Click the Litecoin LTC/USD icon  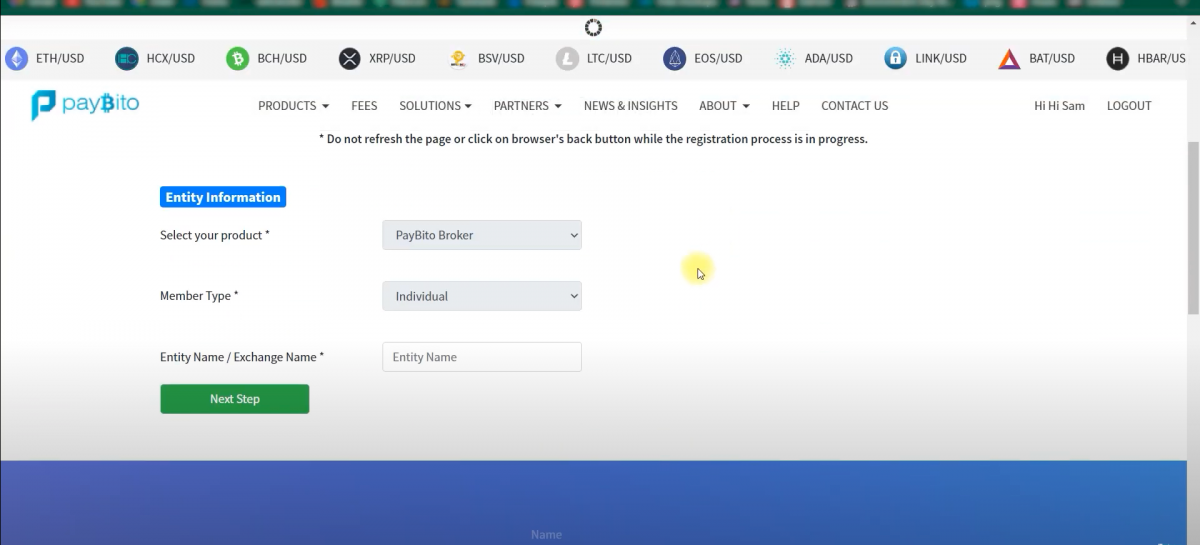(567, 59)
